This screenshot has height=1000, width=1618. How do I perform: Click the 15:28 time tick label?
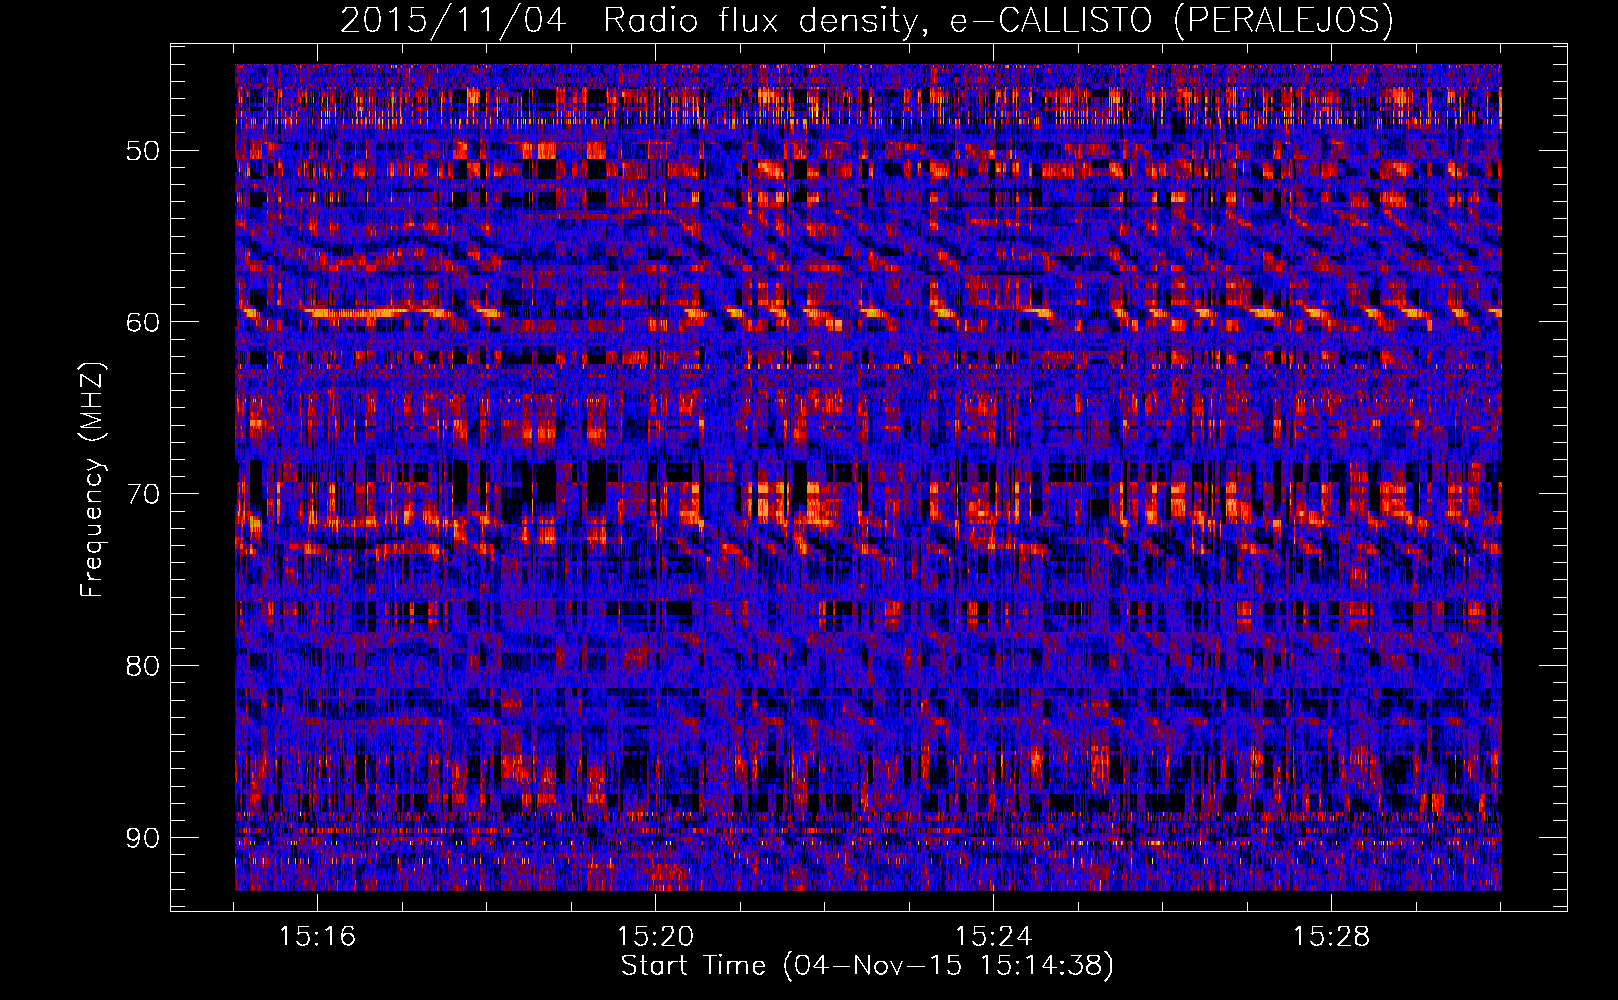coord(1332,937)
